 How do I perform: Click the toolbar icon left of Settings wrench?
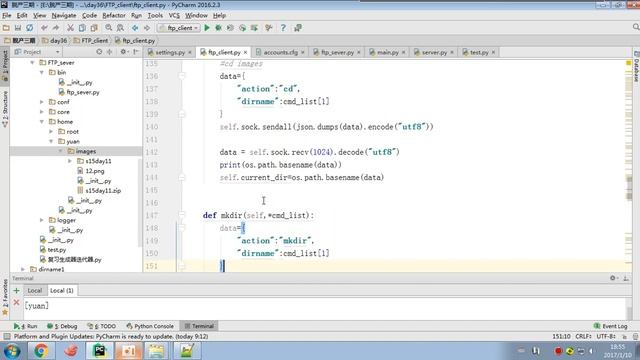point(254,28)
